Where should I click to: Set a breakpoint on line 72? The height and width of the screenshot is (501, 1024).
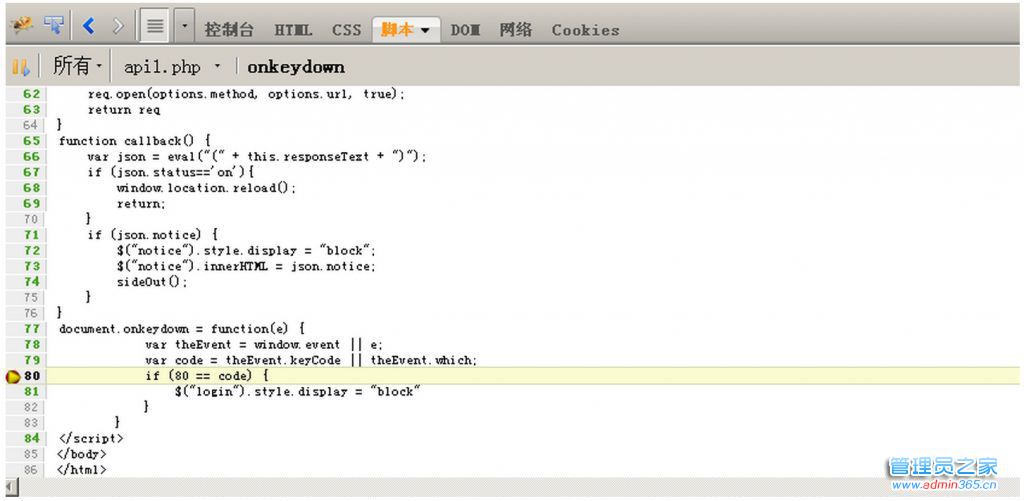click(x=31, y=251)
